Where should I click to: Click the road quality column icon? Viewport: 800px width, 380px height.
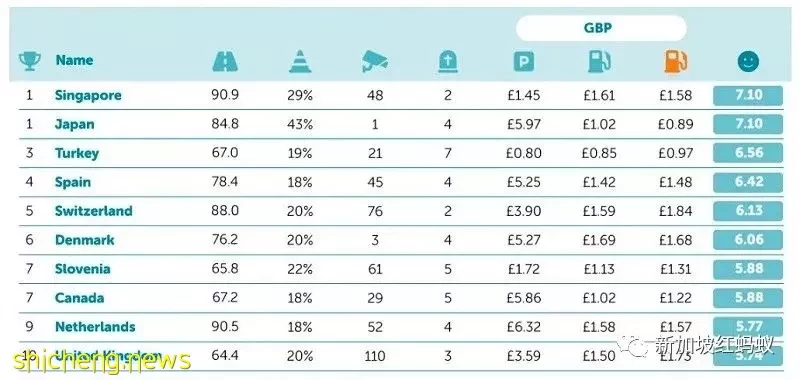[x=225, y=62]
